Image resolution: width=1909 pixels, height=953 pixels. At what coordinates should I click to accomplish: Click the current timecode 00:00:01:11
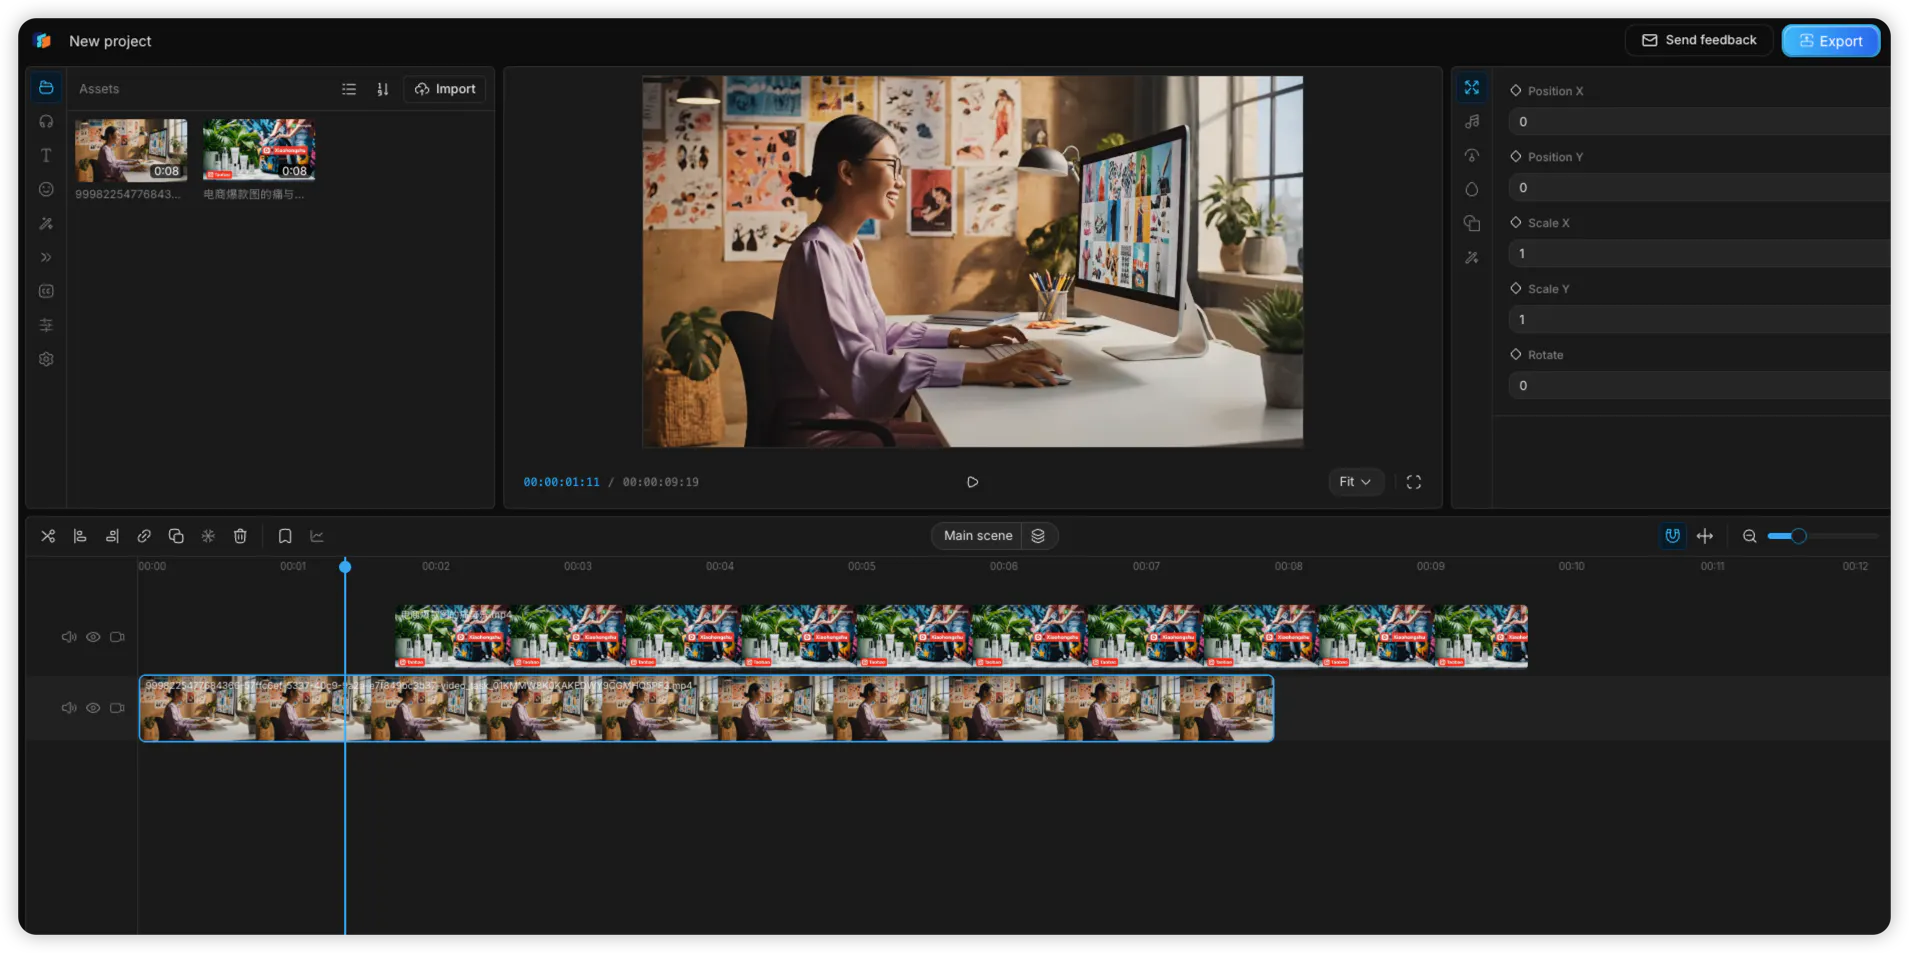click(x=561, y=482)
